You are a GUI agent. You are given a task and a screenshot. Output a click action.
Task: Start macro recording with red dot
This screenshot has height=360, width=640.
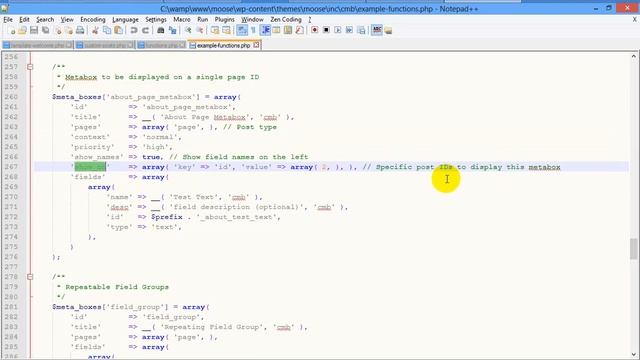click(315, 31)
